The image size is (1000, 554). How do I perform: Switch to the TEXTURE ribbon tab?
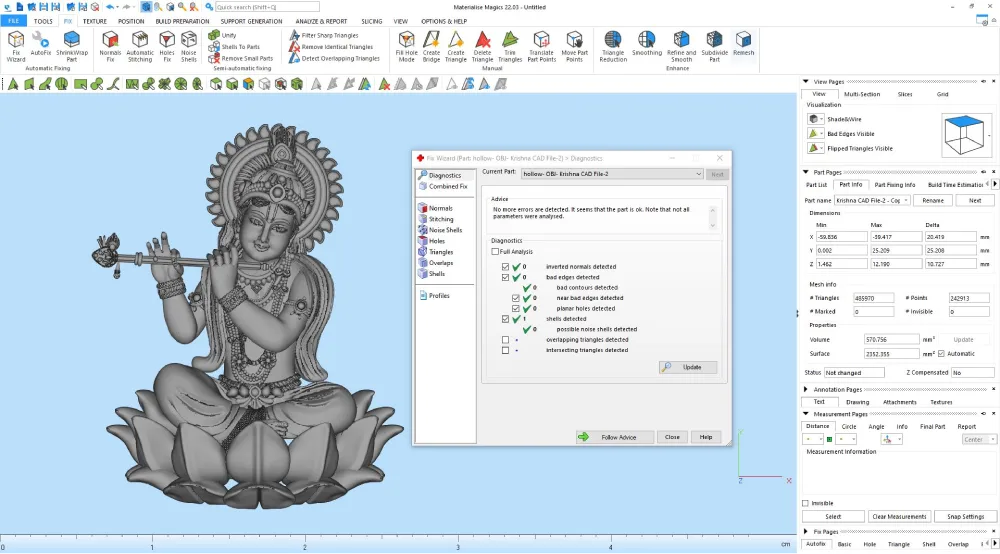coord(94,21)
